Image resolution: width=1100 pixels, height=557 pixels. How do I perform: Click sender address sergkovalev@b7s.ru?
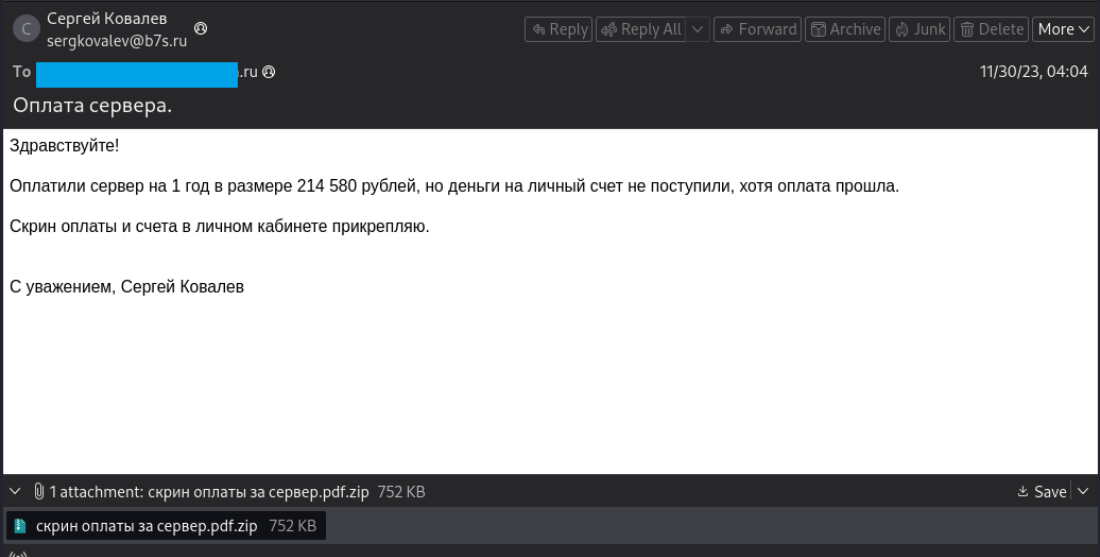(x=117, y=42)
